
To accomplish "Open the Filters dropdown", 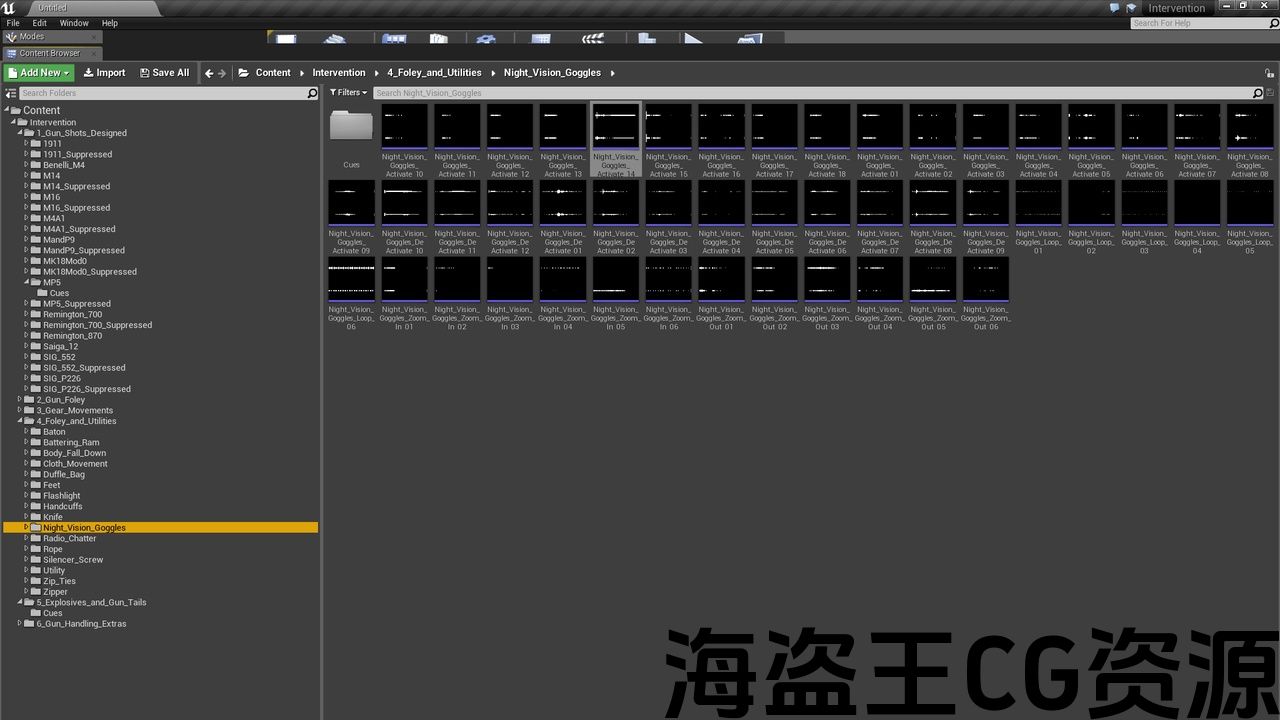I will pyautogui.click(x=349, y=93).
